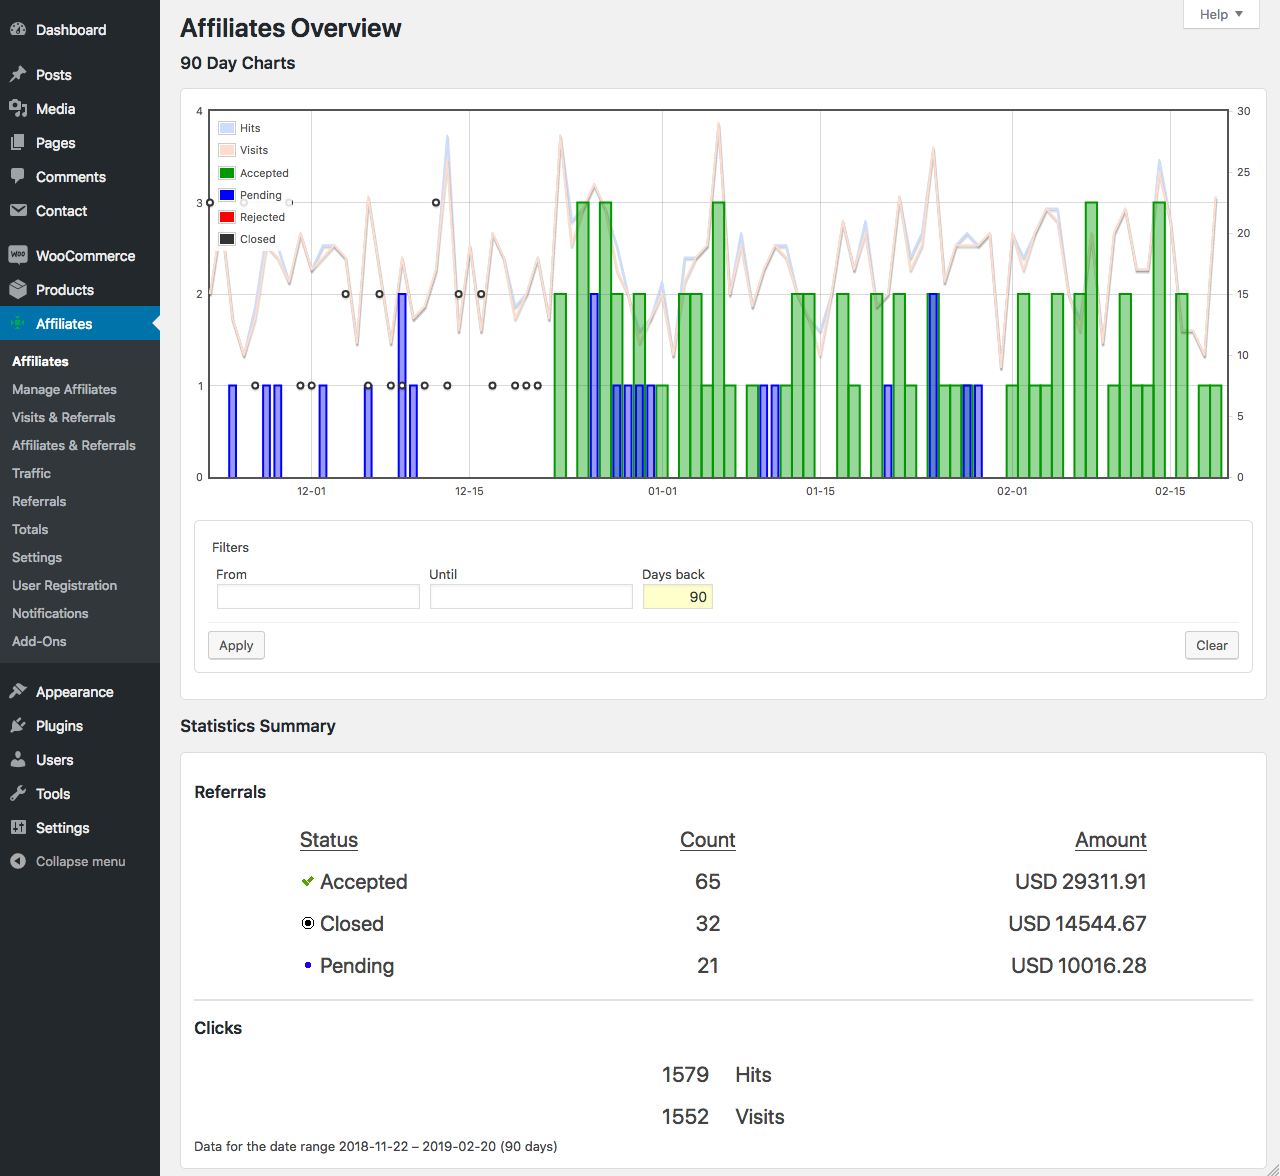This screenshot has height=1176, width=1280.
Task: Click the Clear filters button
Action: (x=1211, y=645)
